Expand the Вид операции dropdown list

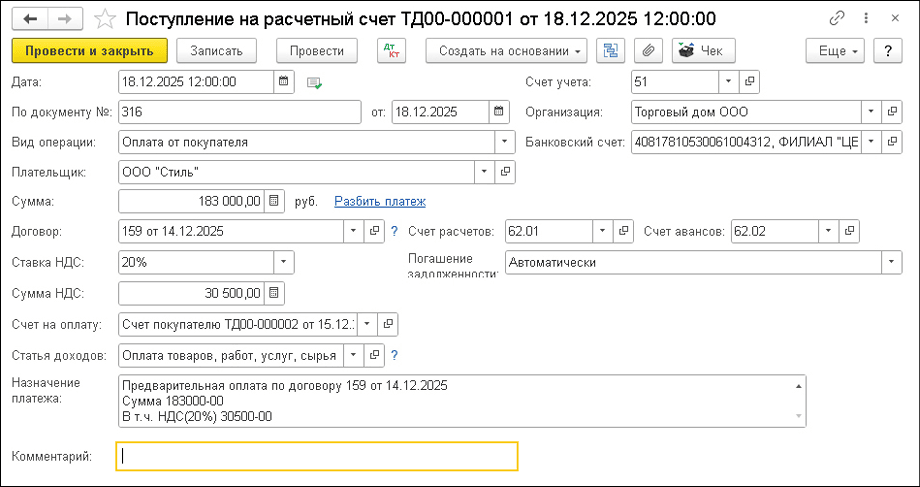tap(504, 142)
